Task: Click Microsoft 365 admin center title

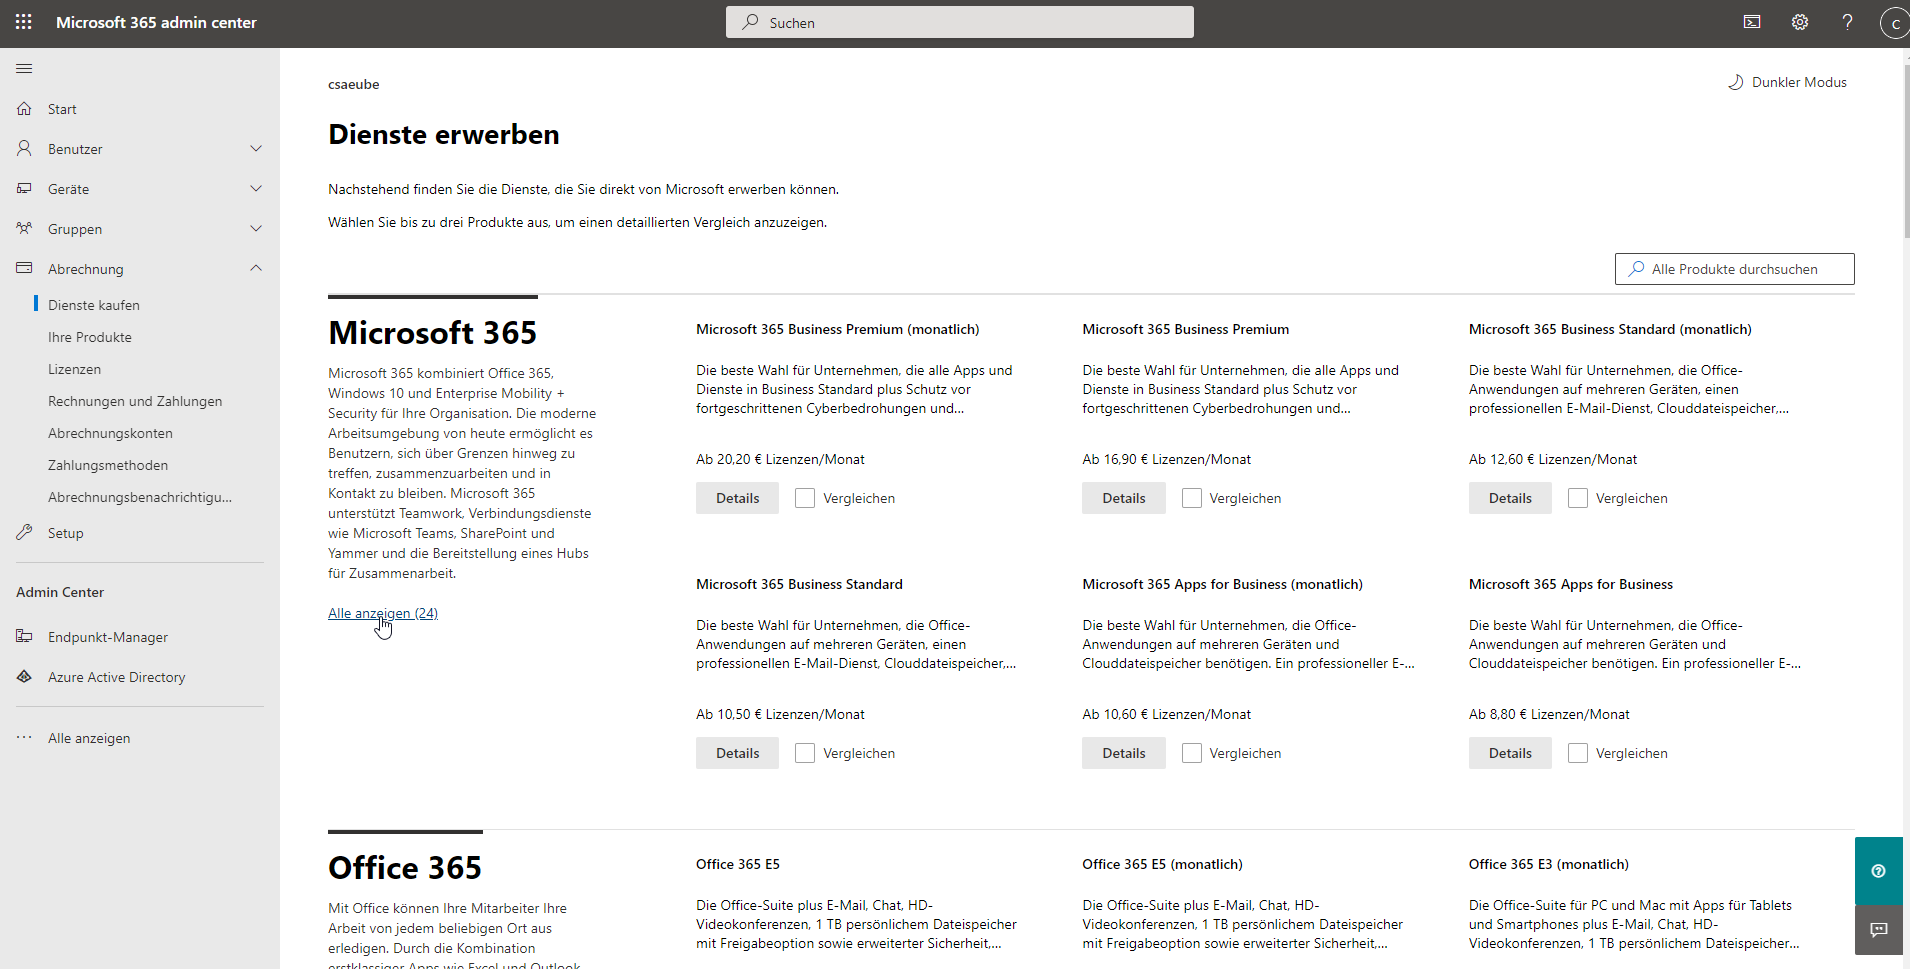Action: tap(156, 22)
